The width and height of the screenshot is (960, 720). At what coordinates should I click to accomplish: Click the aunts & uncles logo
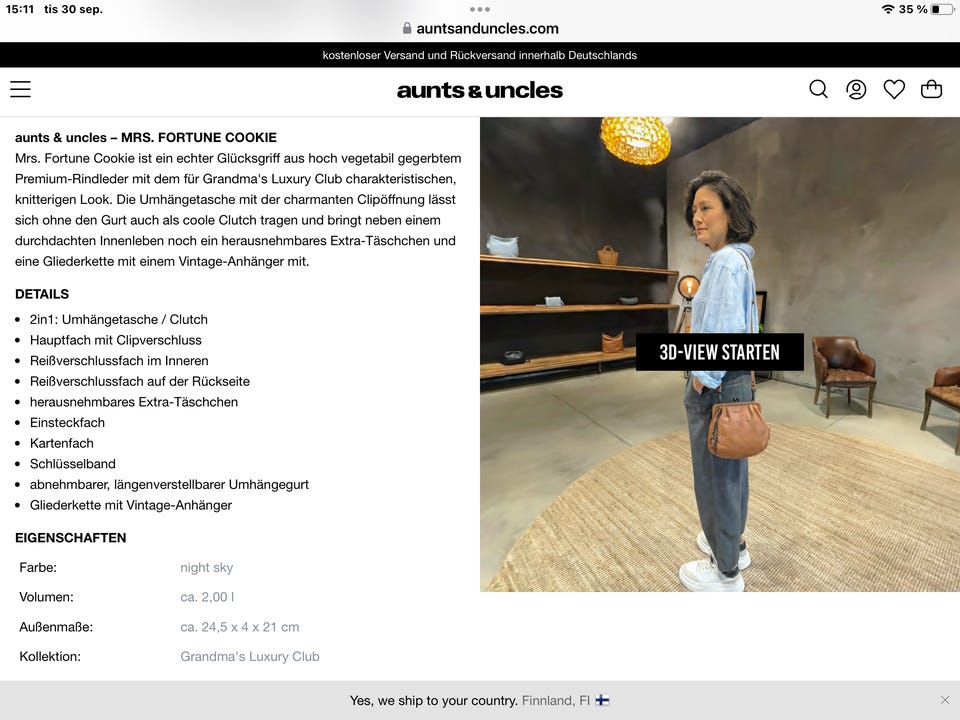click(479, 91)
